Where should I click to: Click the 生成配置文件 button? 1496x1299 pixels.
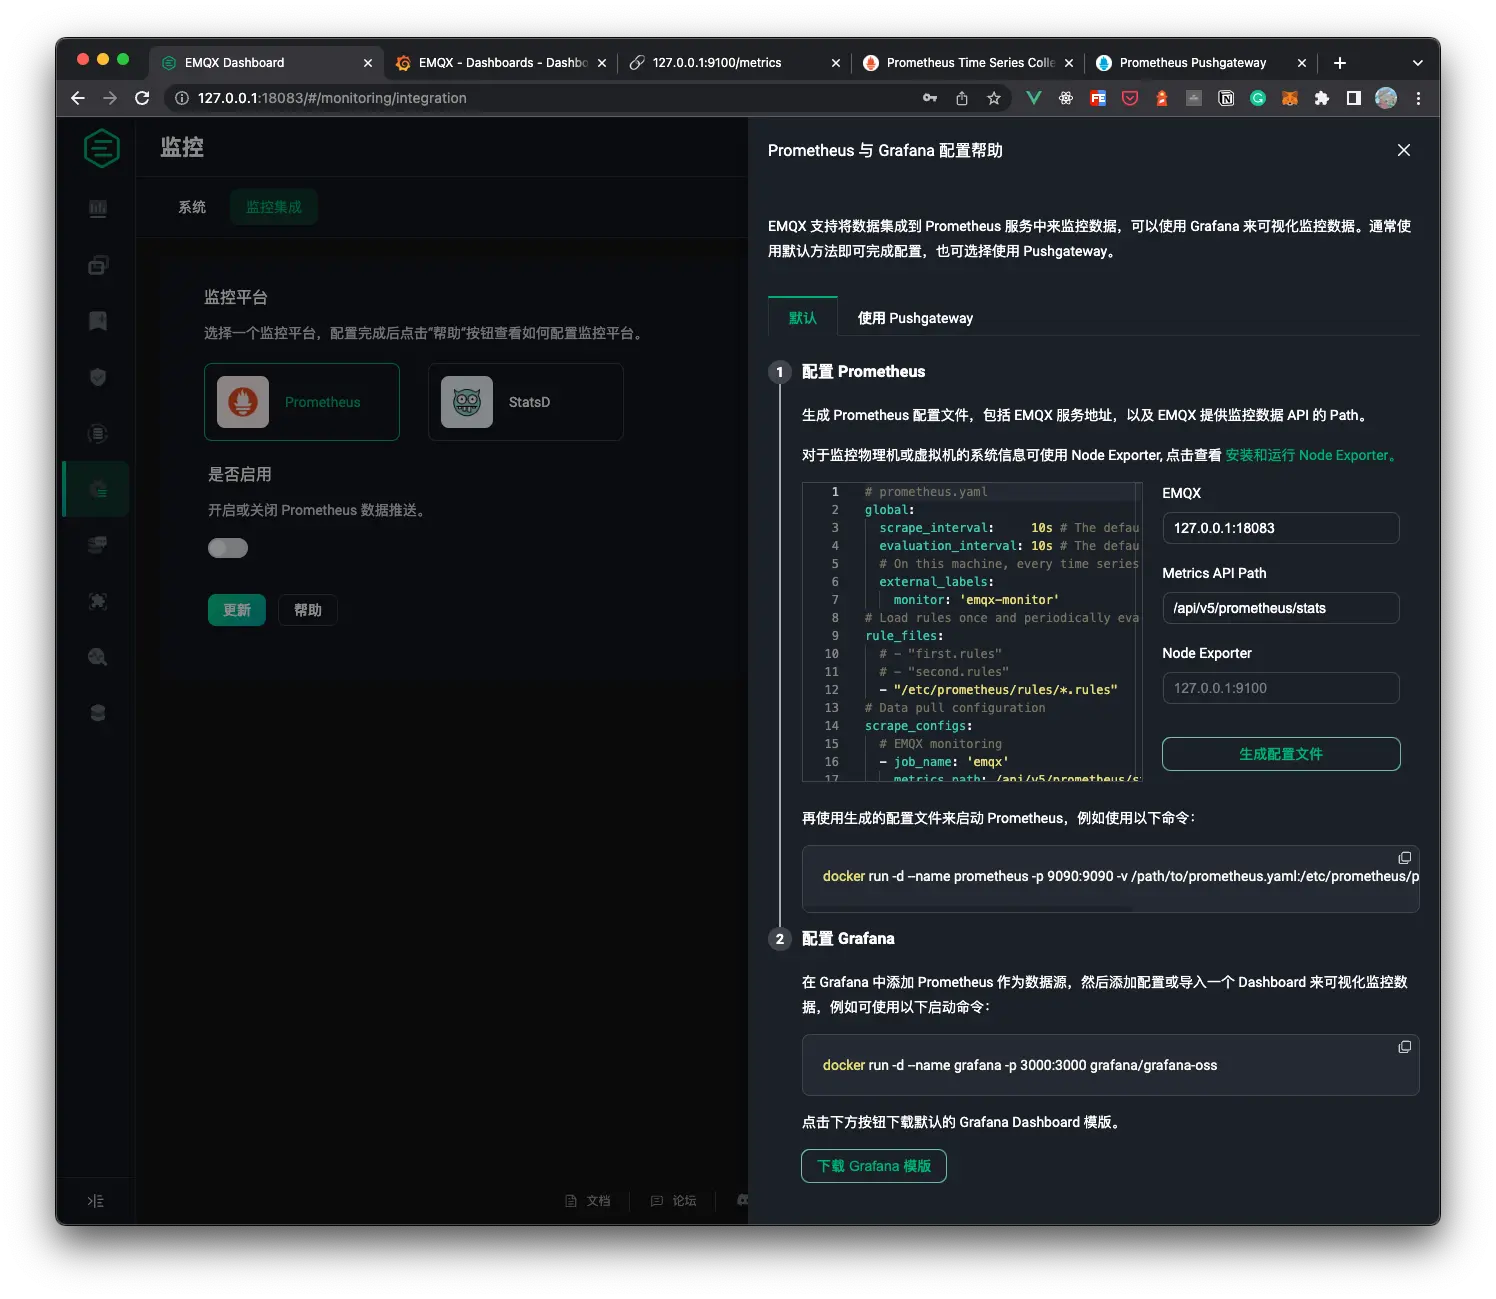(1280, 754)
